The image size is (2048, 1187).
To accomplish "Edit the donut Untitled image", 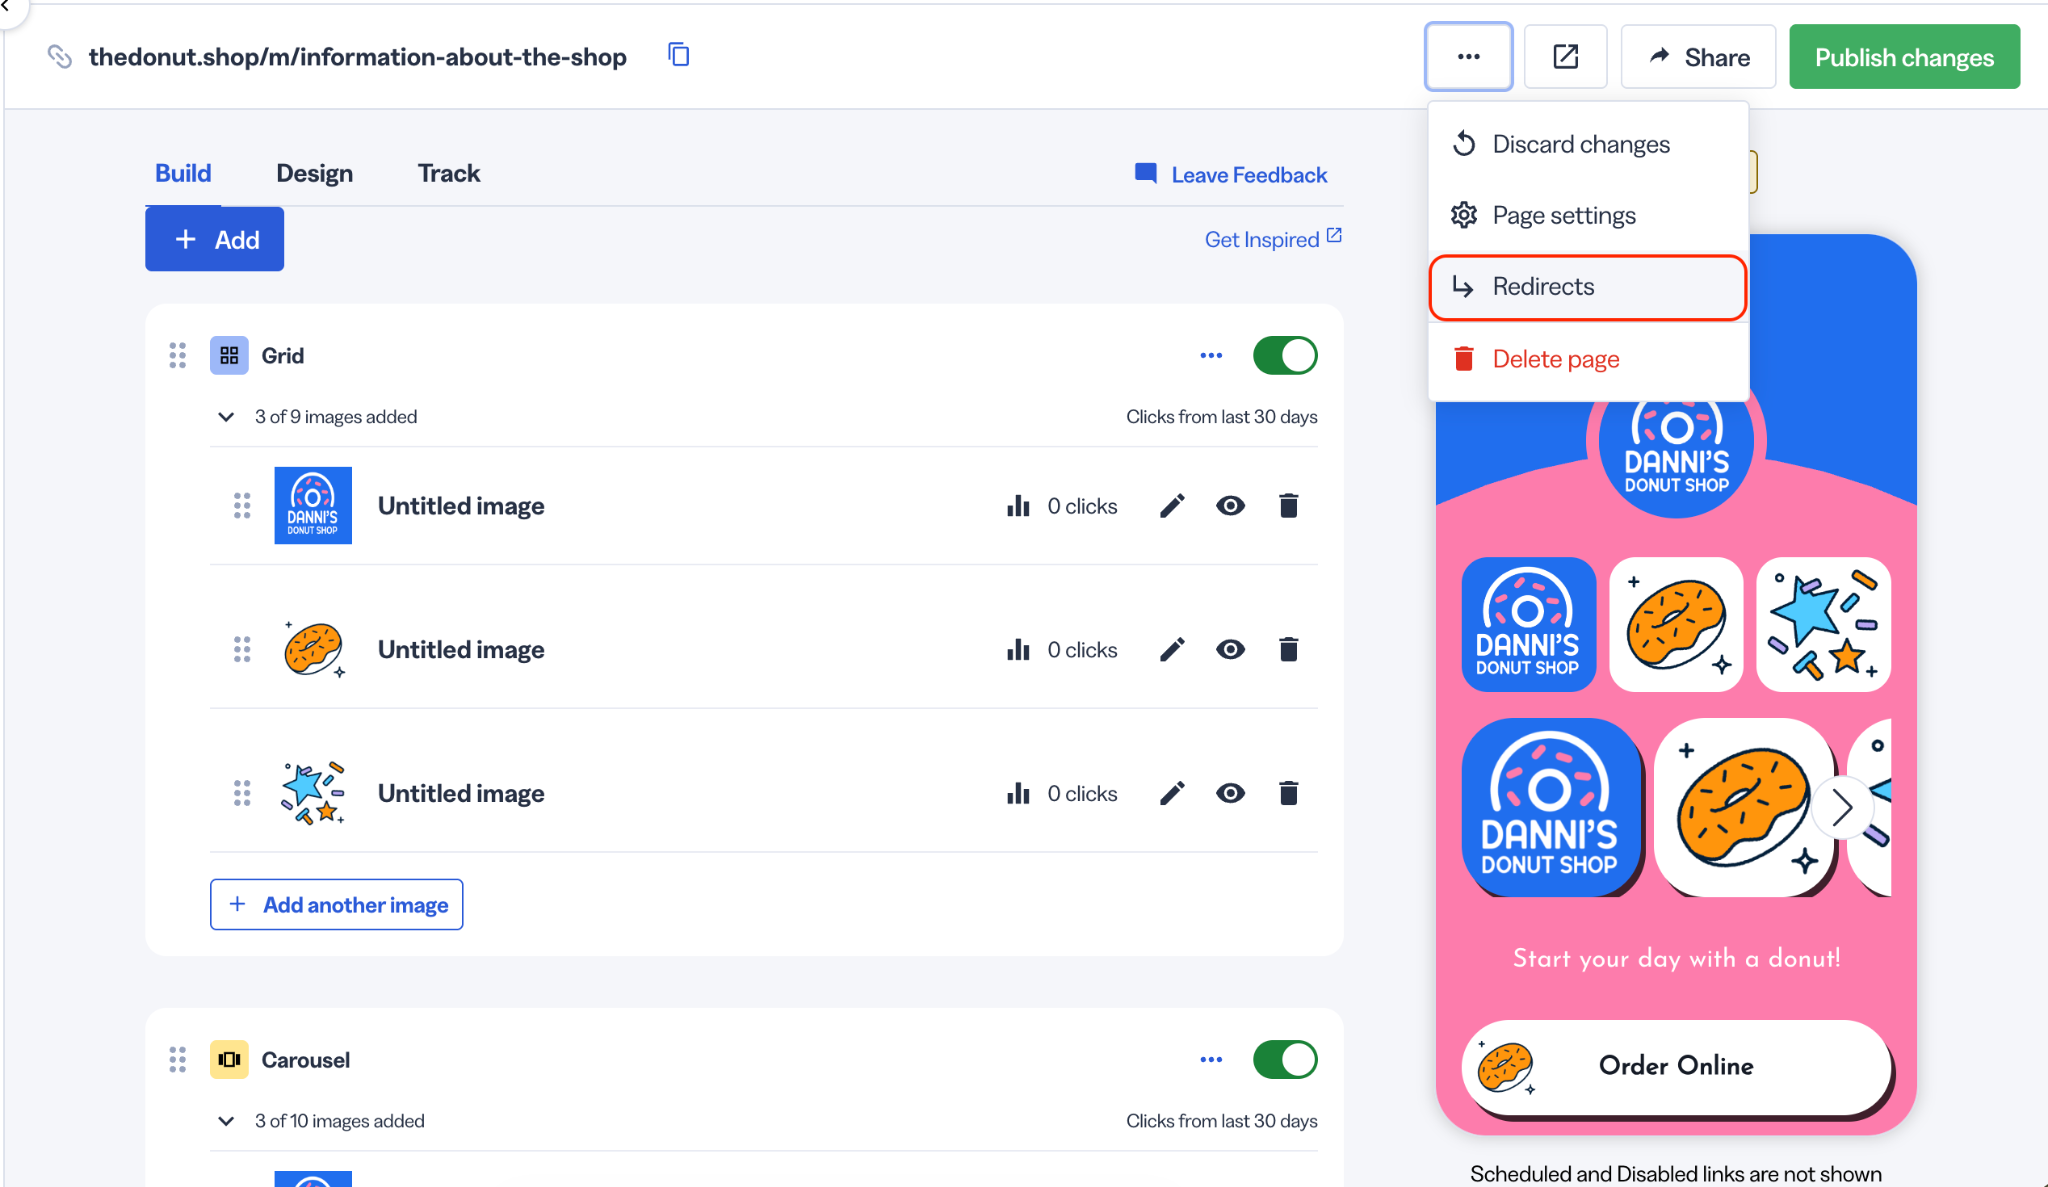I will pyautogui.click(x=1172, y=650).
